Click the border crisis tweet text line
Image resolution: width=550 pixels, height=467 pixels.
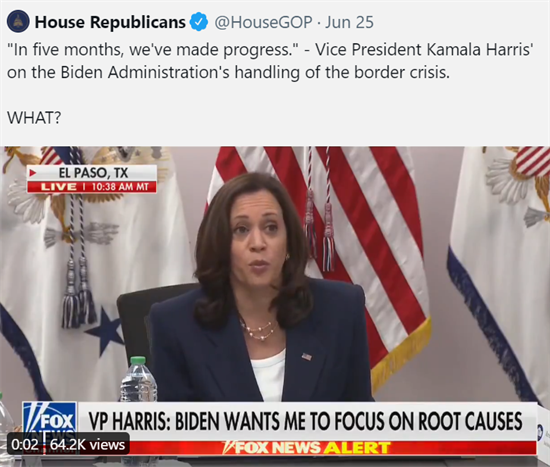tap(228, 72)
